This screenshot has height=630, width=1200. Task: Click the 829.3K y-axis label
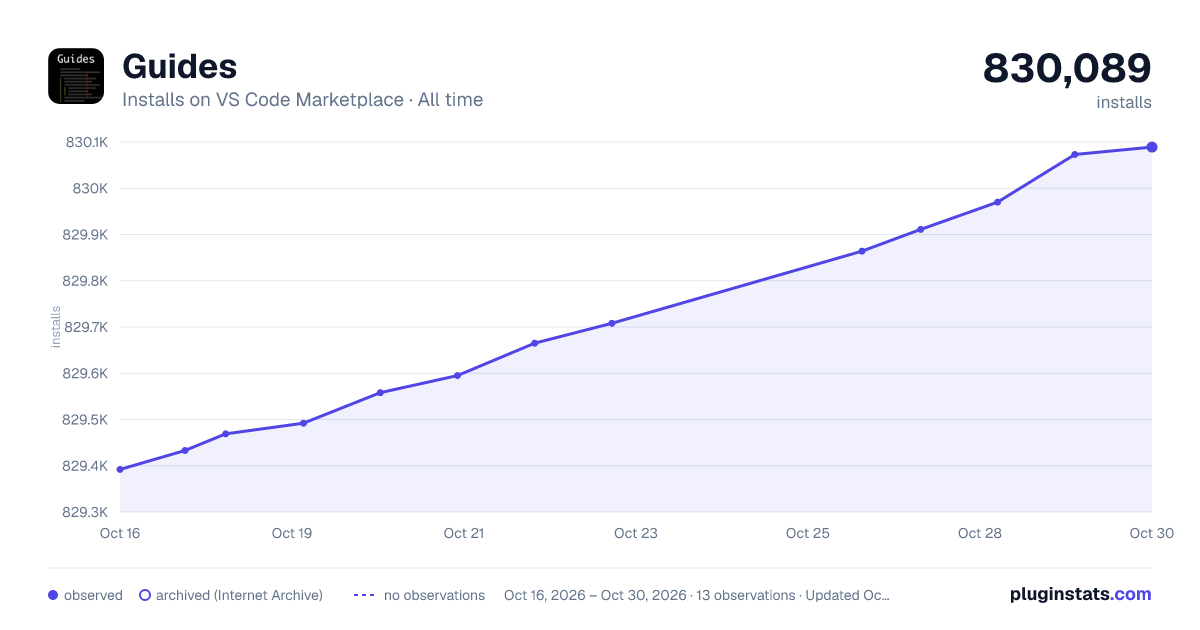pos(86,512)
